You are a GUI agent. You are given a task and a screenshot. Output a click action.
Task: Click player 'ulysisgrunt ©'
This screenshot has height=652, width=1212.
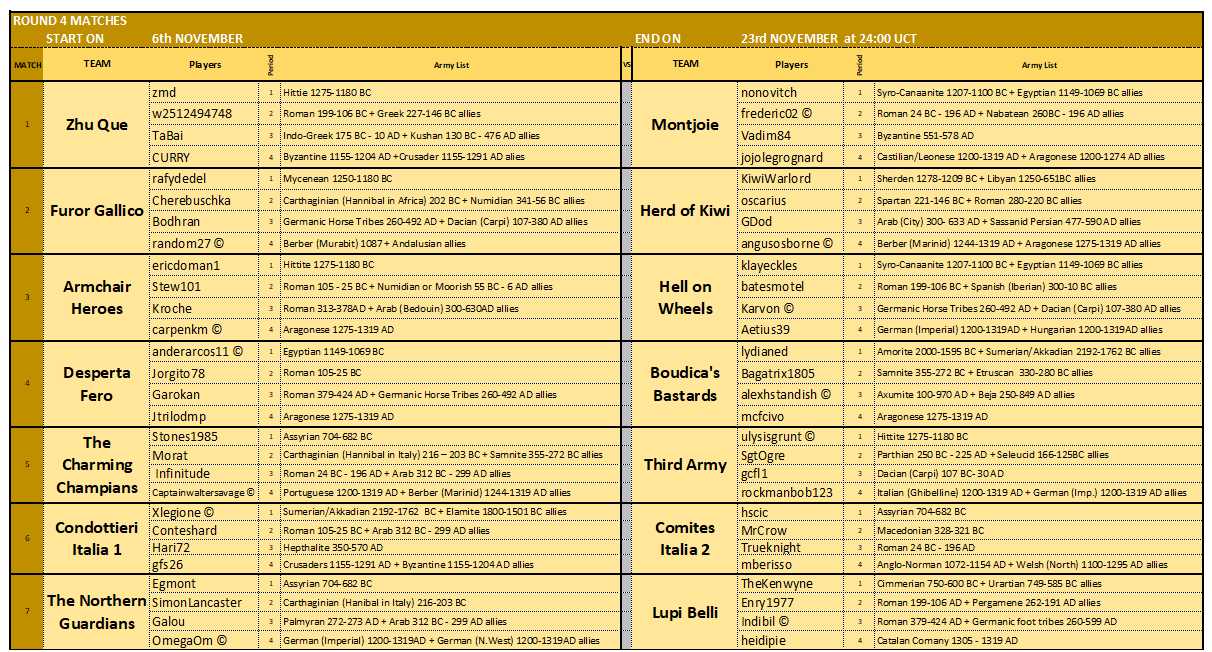tap(778, 437)
